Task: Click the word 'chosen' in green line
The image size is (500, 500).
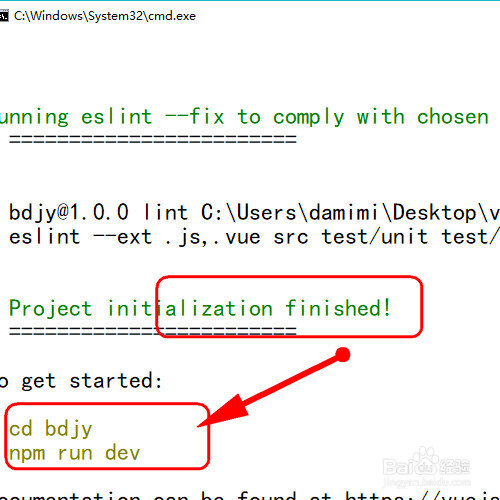Action: coord(453,117)
